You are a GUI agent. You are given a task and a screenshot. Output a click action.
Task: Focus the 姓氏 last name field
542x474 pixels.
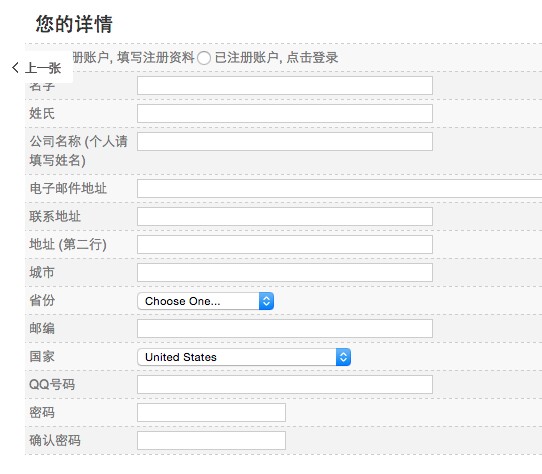point(285,113)
